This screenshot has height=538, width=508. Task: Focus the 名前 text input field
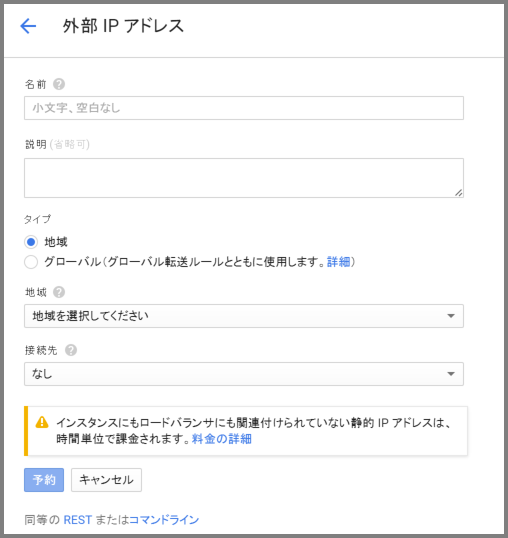[x=244, y=108]
